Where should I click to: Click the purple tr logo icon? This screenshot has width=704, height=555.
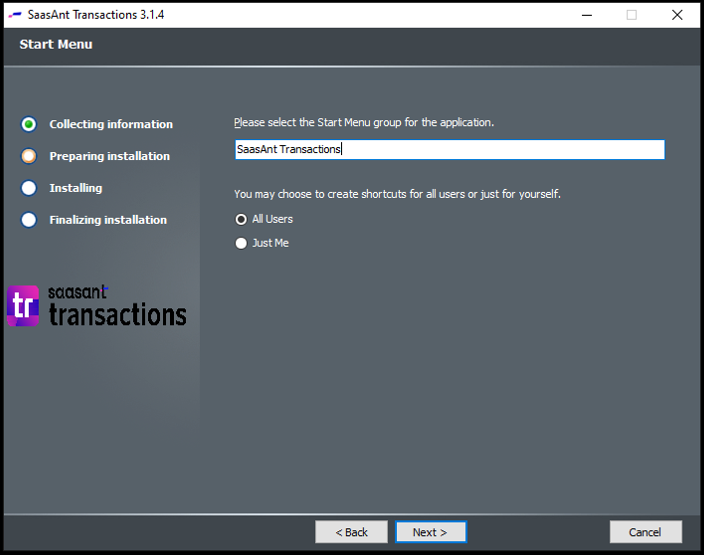coord(23,306)
